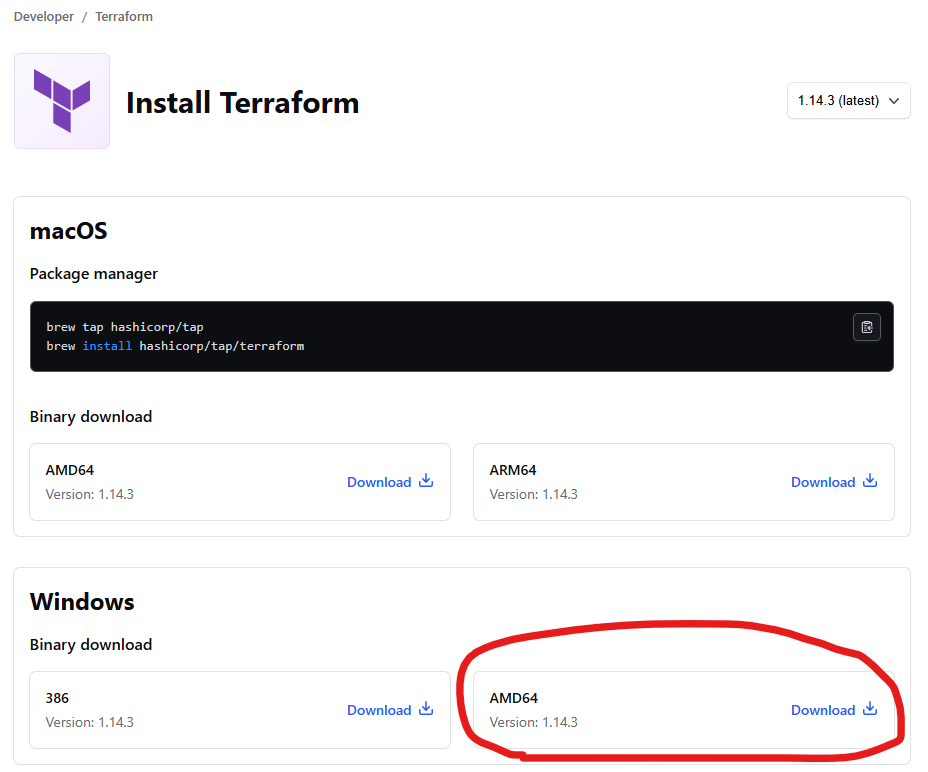Click the download arrow icon for macOS ARM64

(870, 480)
